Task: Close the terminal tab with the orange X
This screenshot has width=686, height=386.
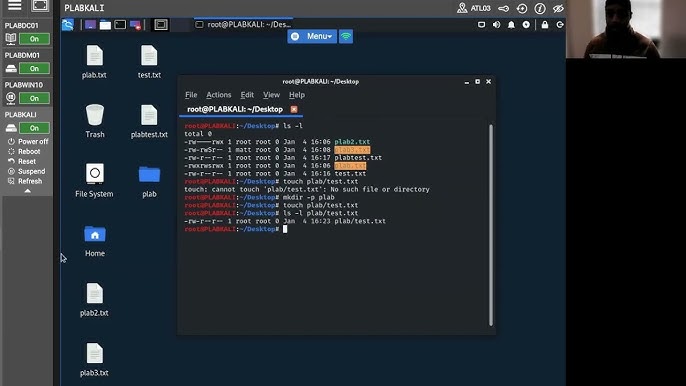Action: pyautogui.click(x=294, y=109)
